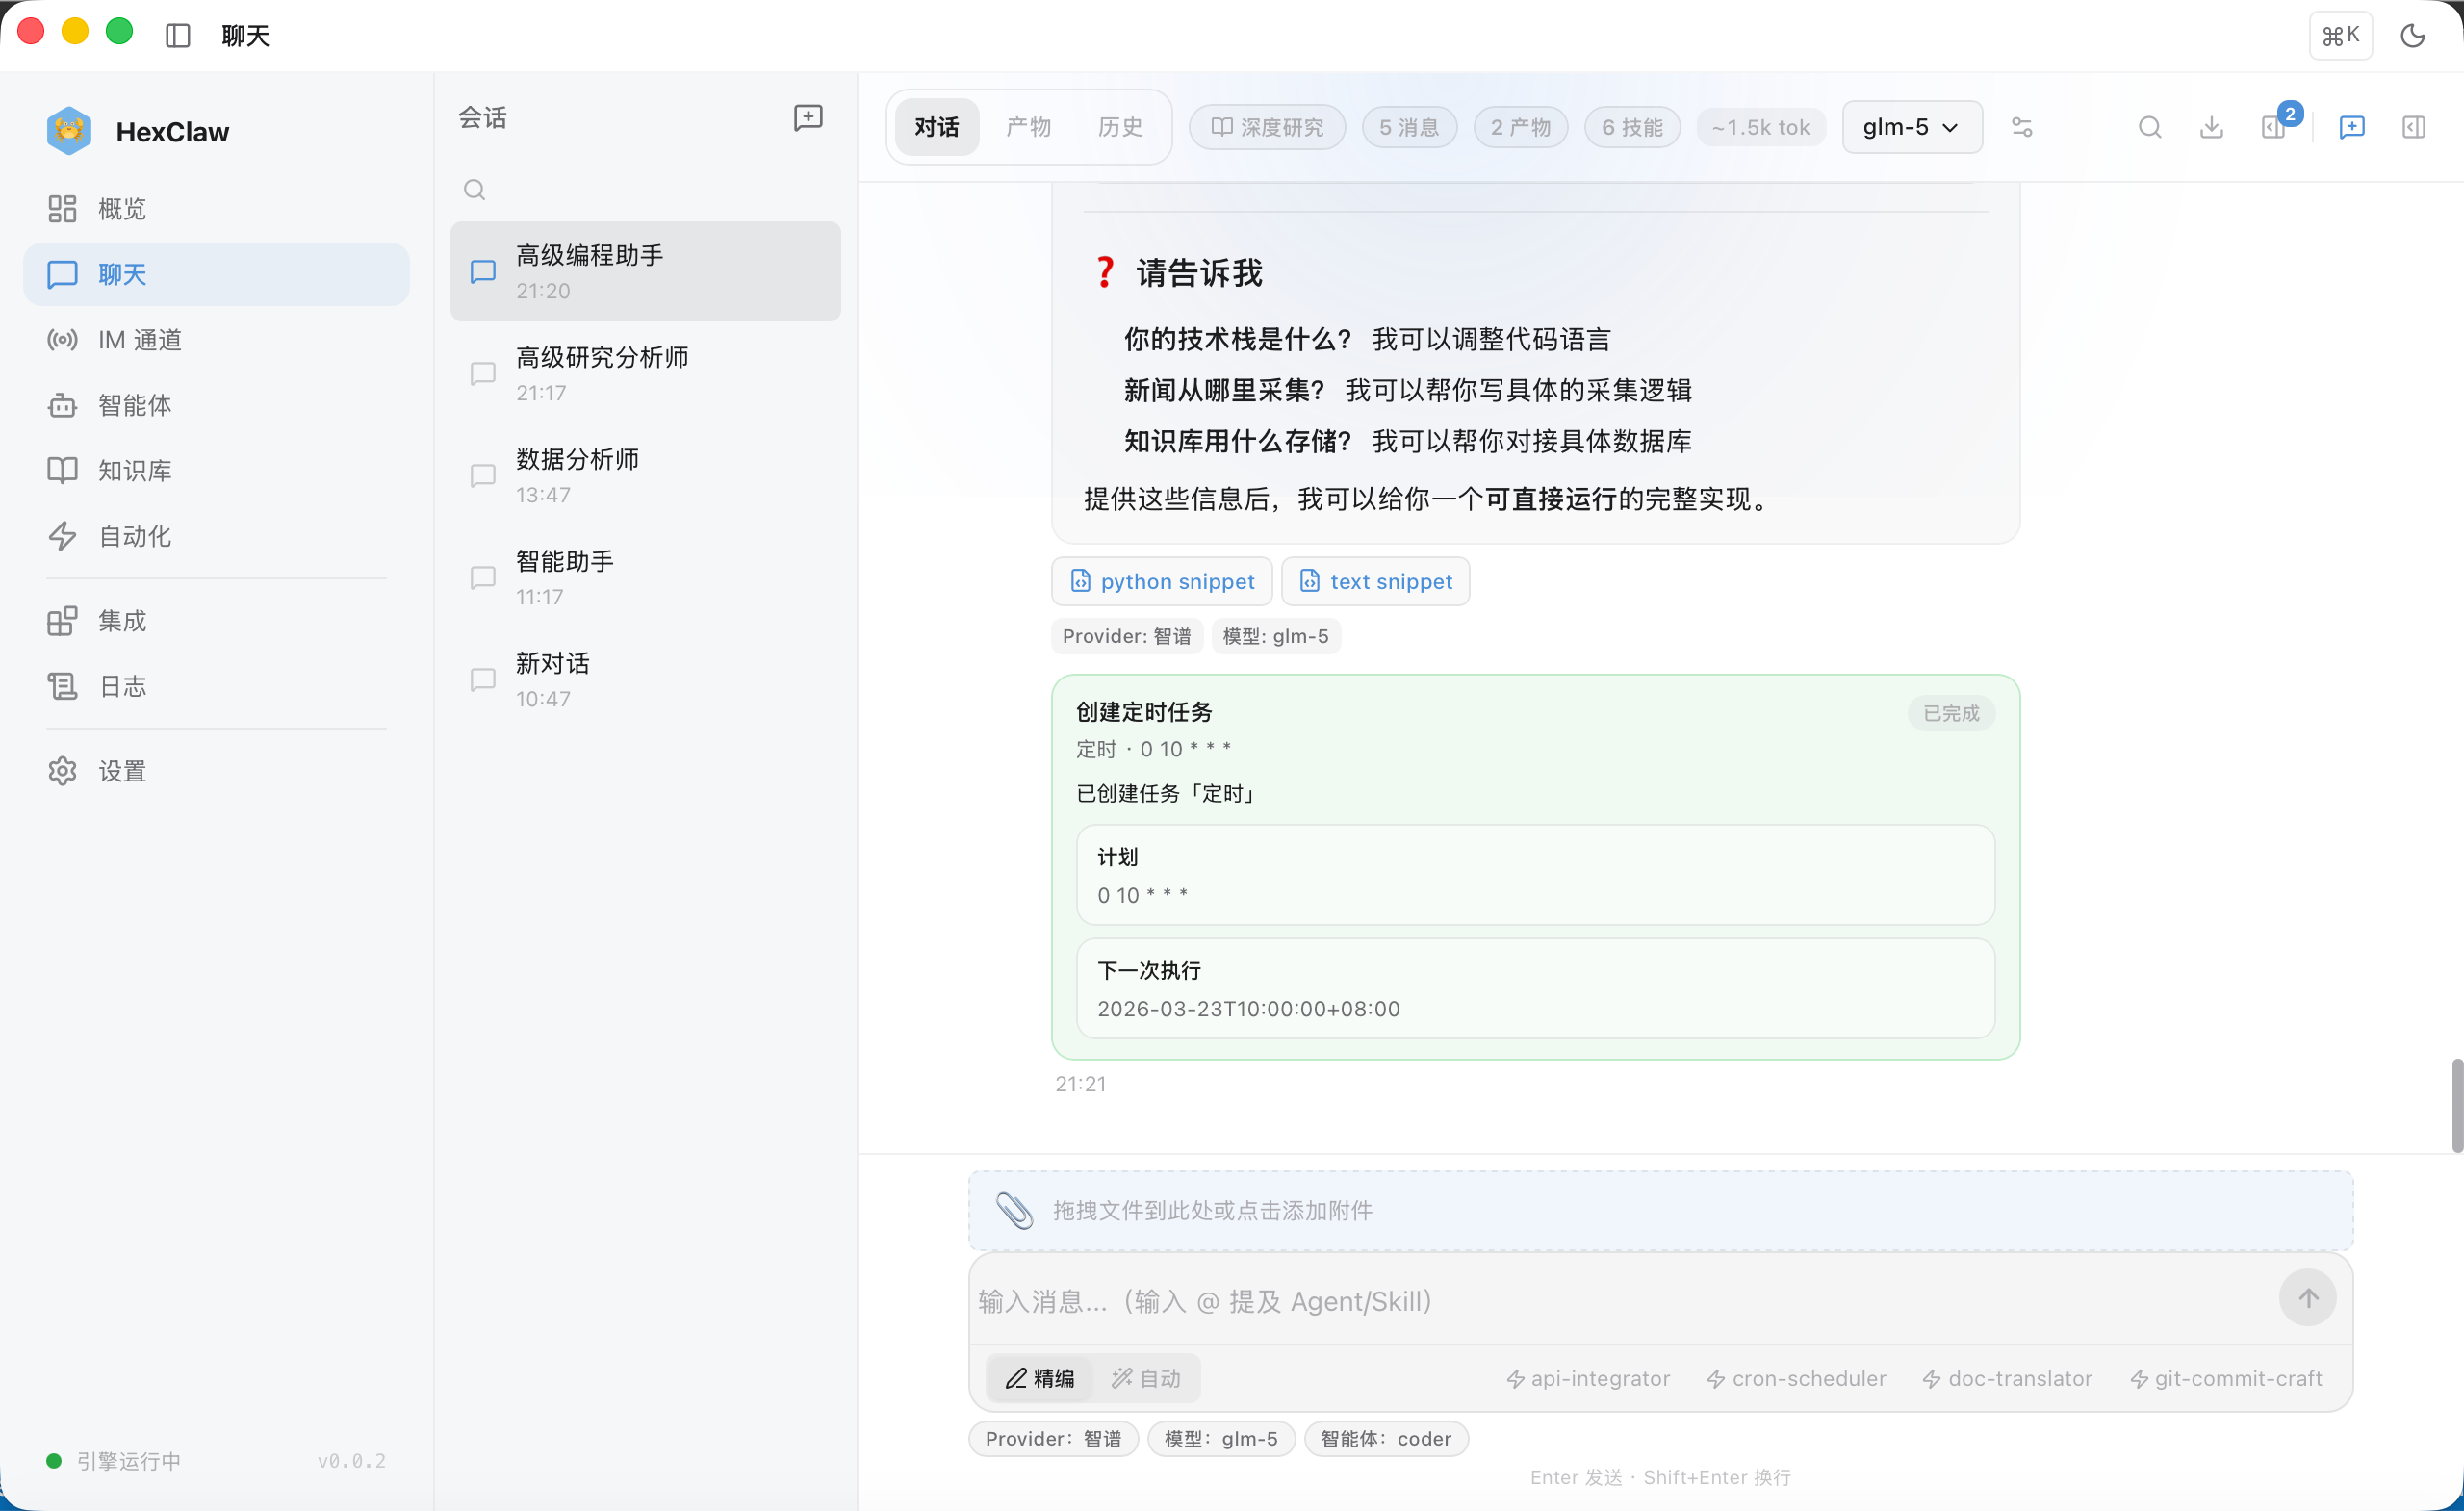2464x1511 pixels.
Task: Insert the doc-translator skill
Action: (x=2007, y=1379)
